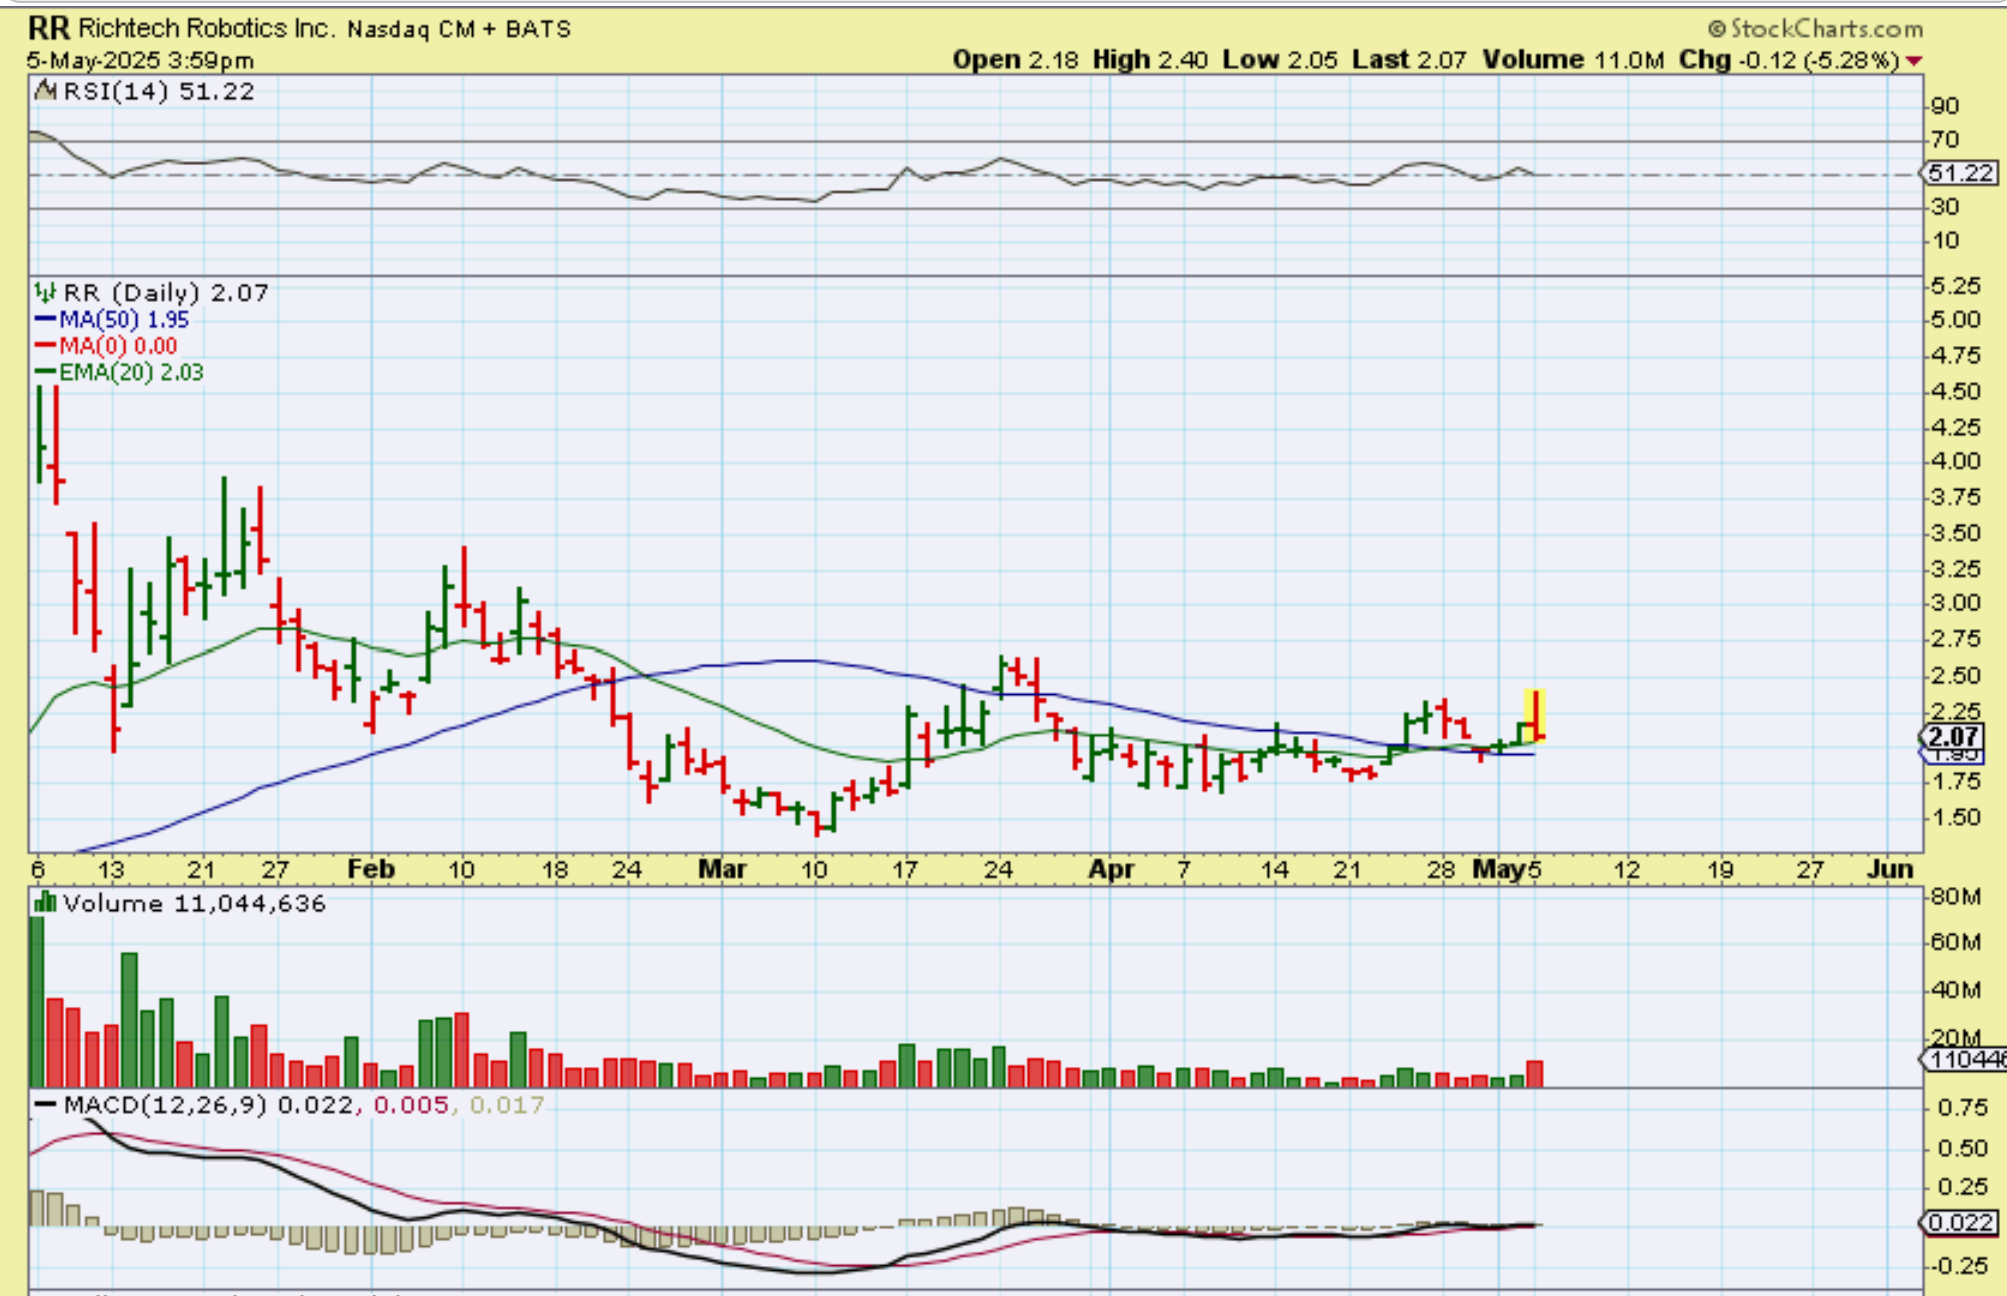Click the red down-arrow change indicator
The width and height of the screenshot is (2007, 1296).
[1913, 61]
